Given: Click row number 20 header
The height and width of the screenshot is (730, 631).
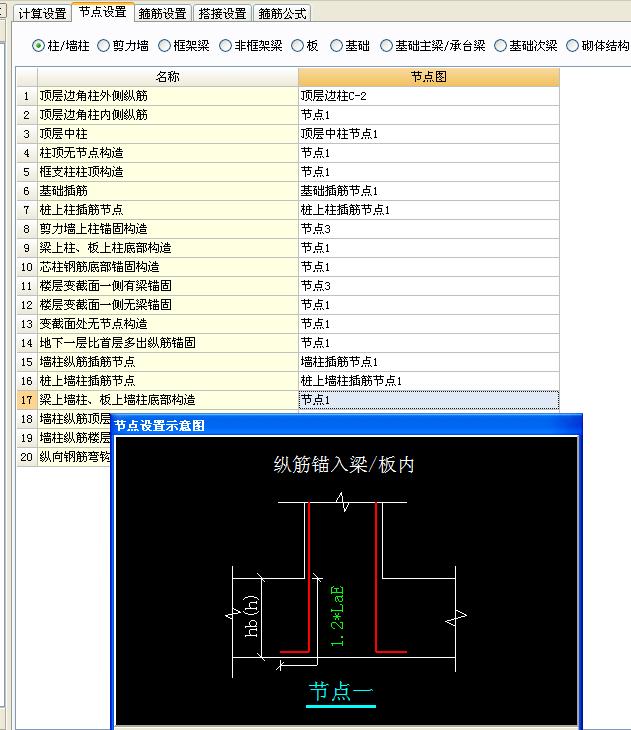Looking at the screenshot, I should pyautogui.click(x=27, y=457).
